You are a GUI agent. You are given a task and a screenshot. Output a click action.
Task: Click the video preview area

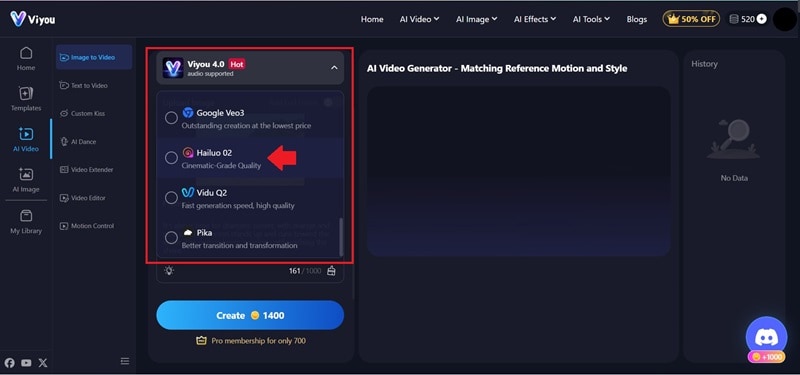point(518,171)
